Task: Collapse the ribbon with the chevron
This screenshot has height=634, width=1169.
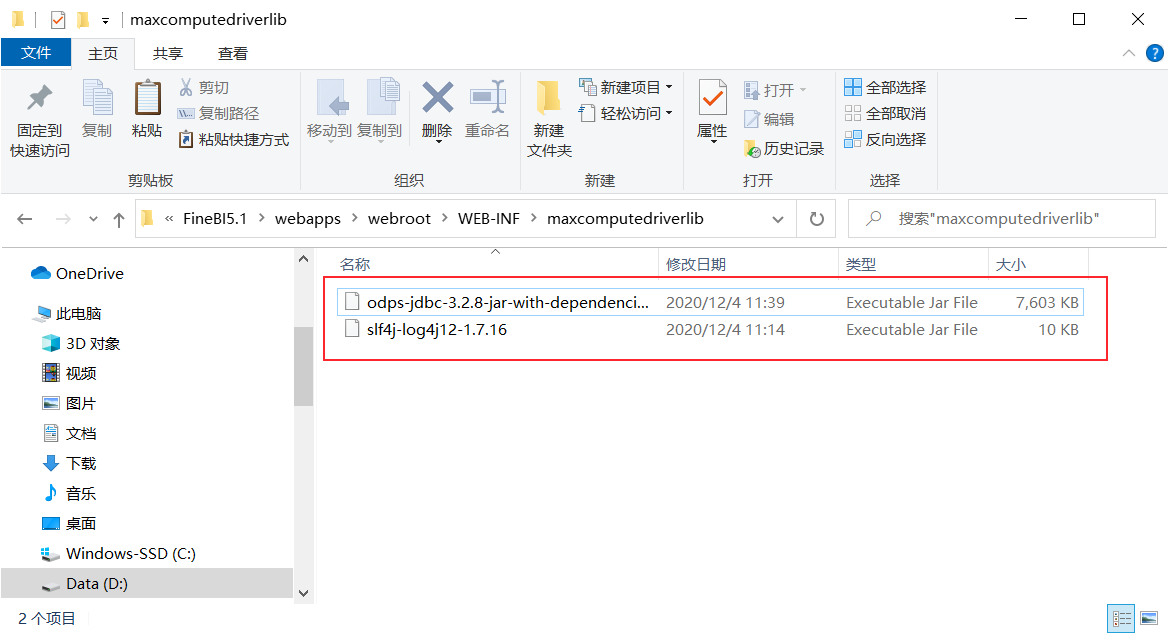Action: [x=1129, y=53]
